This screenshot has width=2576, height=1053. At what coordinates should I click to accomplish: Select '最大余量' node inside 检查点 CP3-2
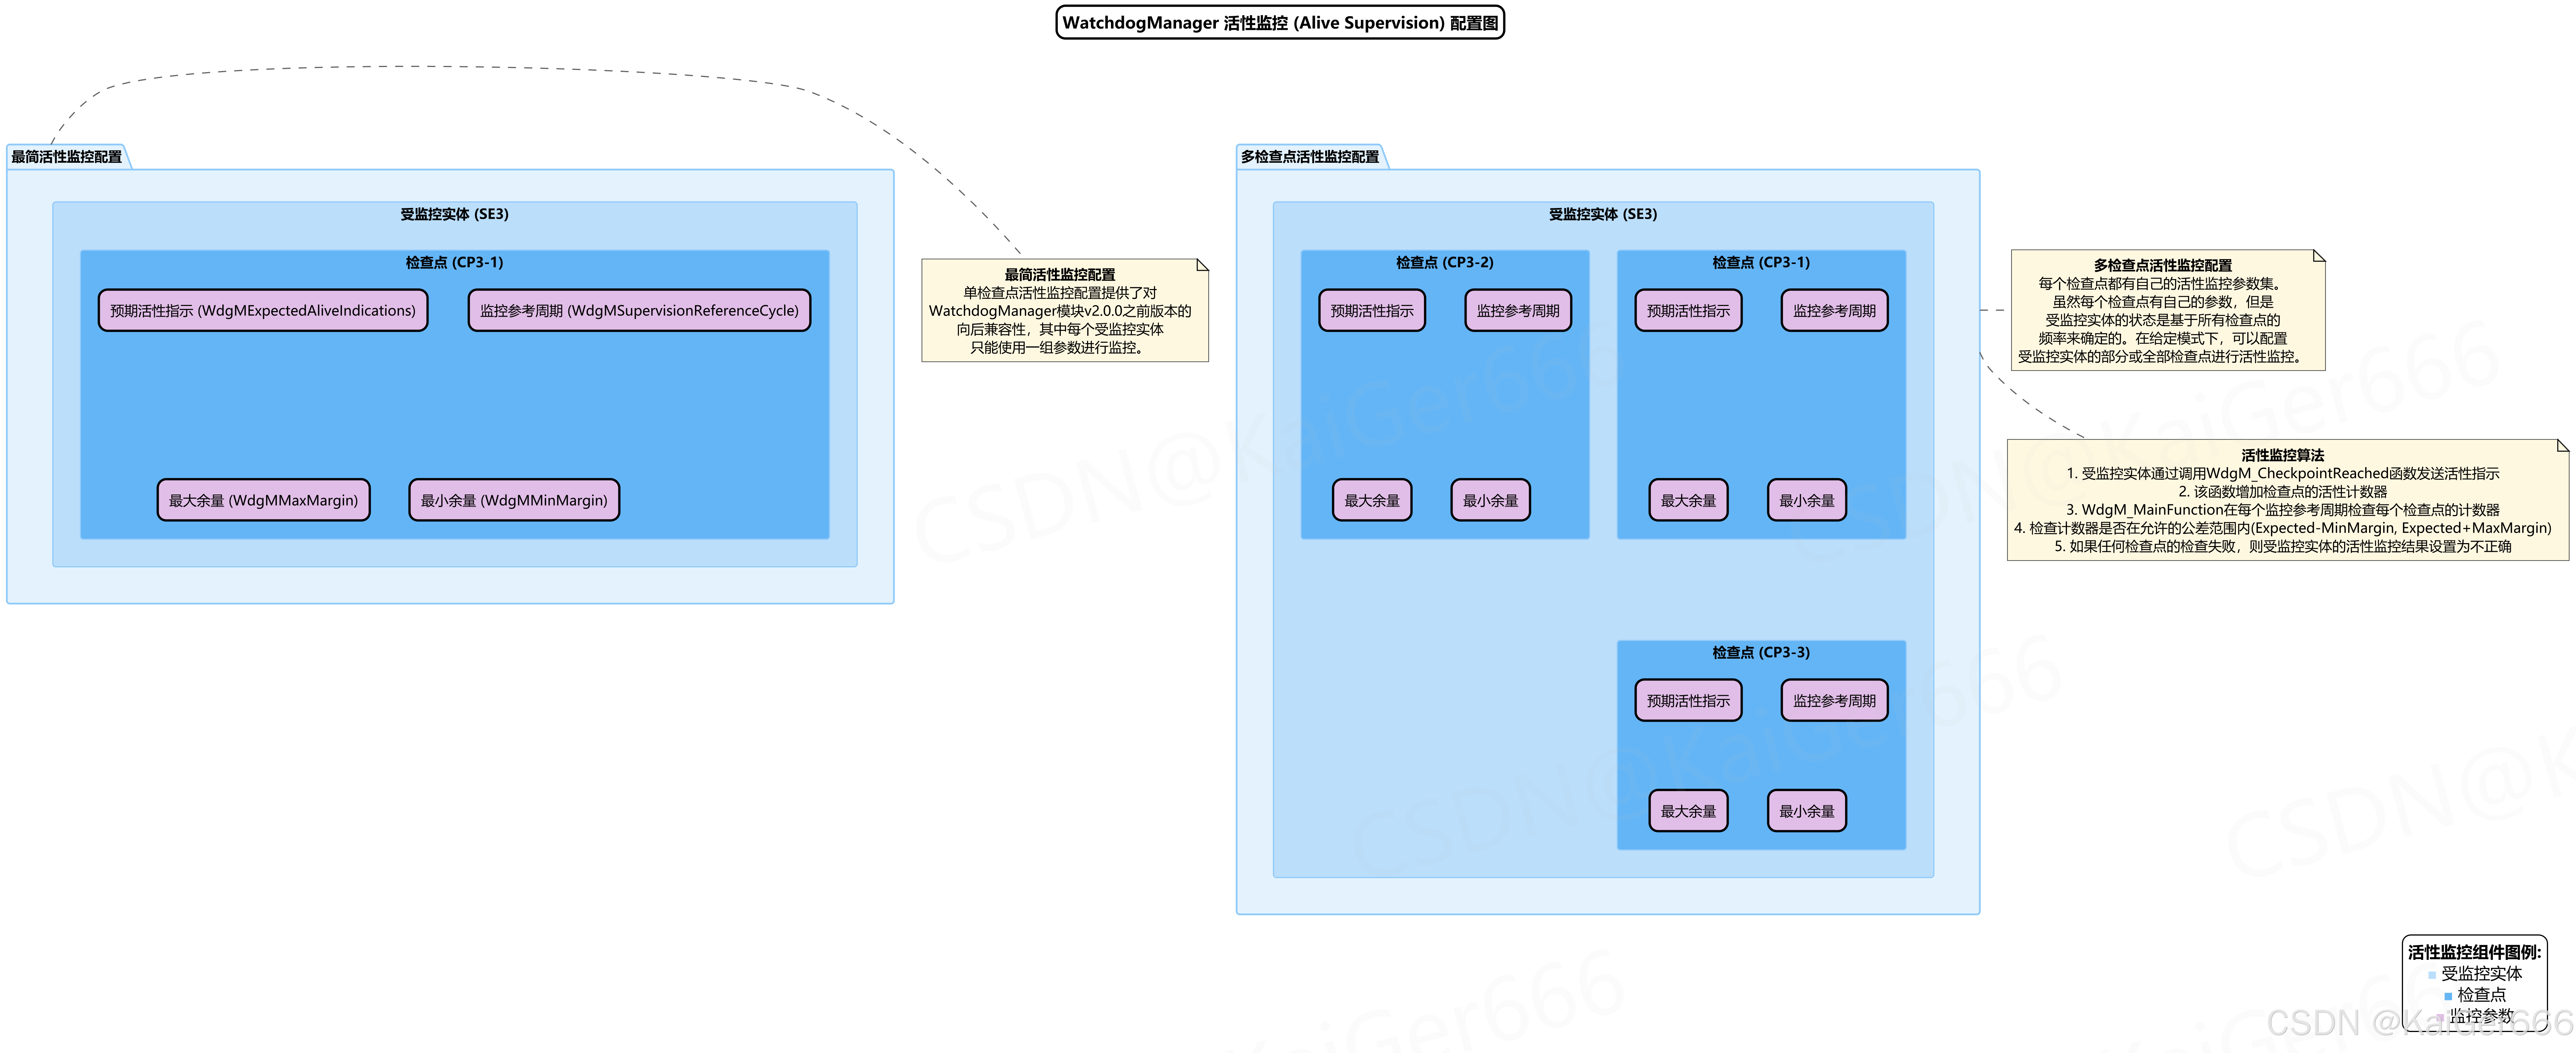(1372, 500)
